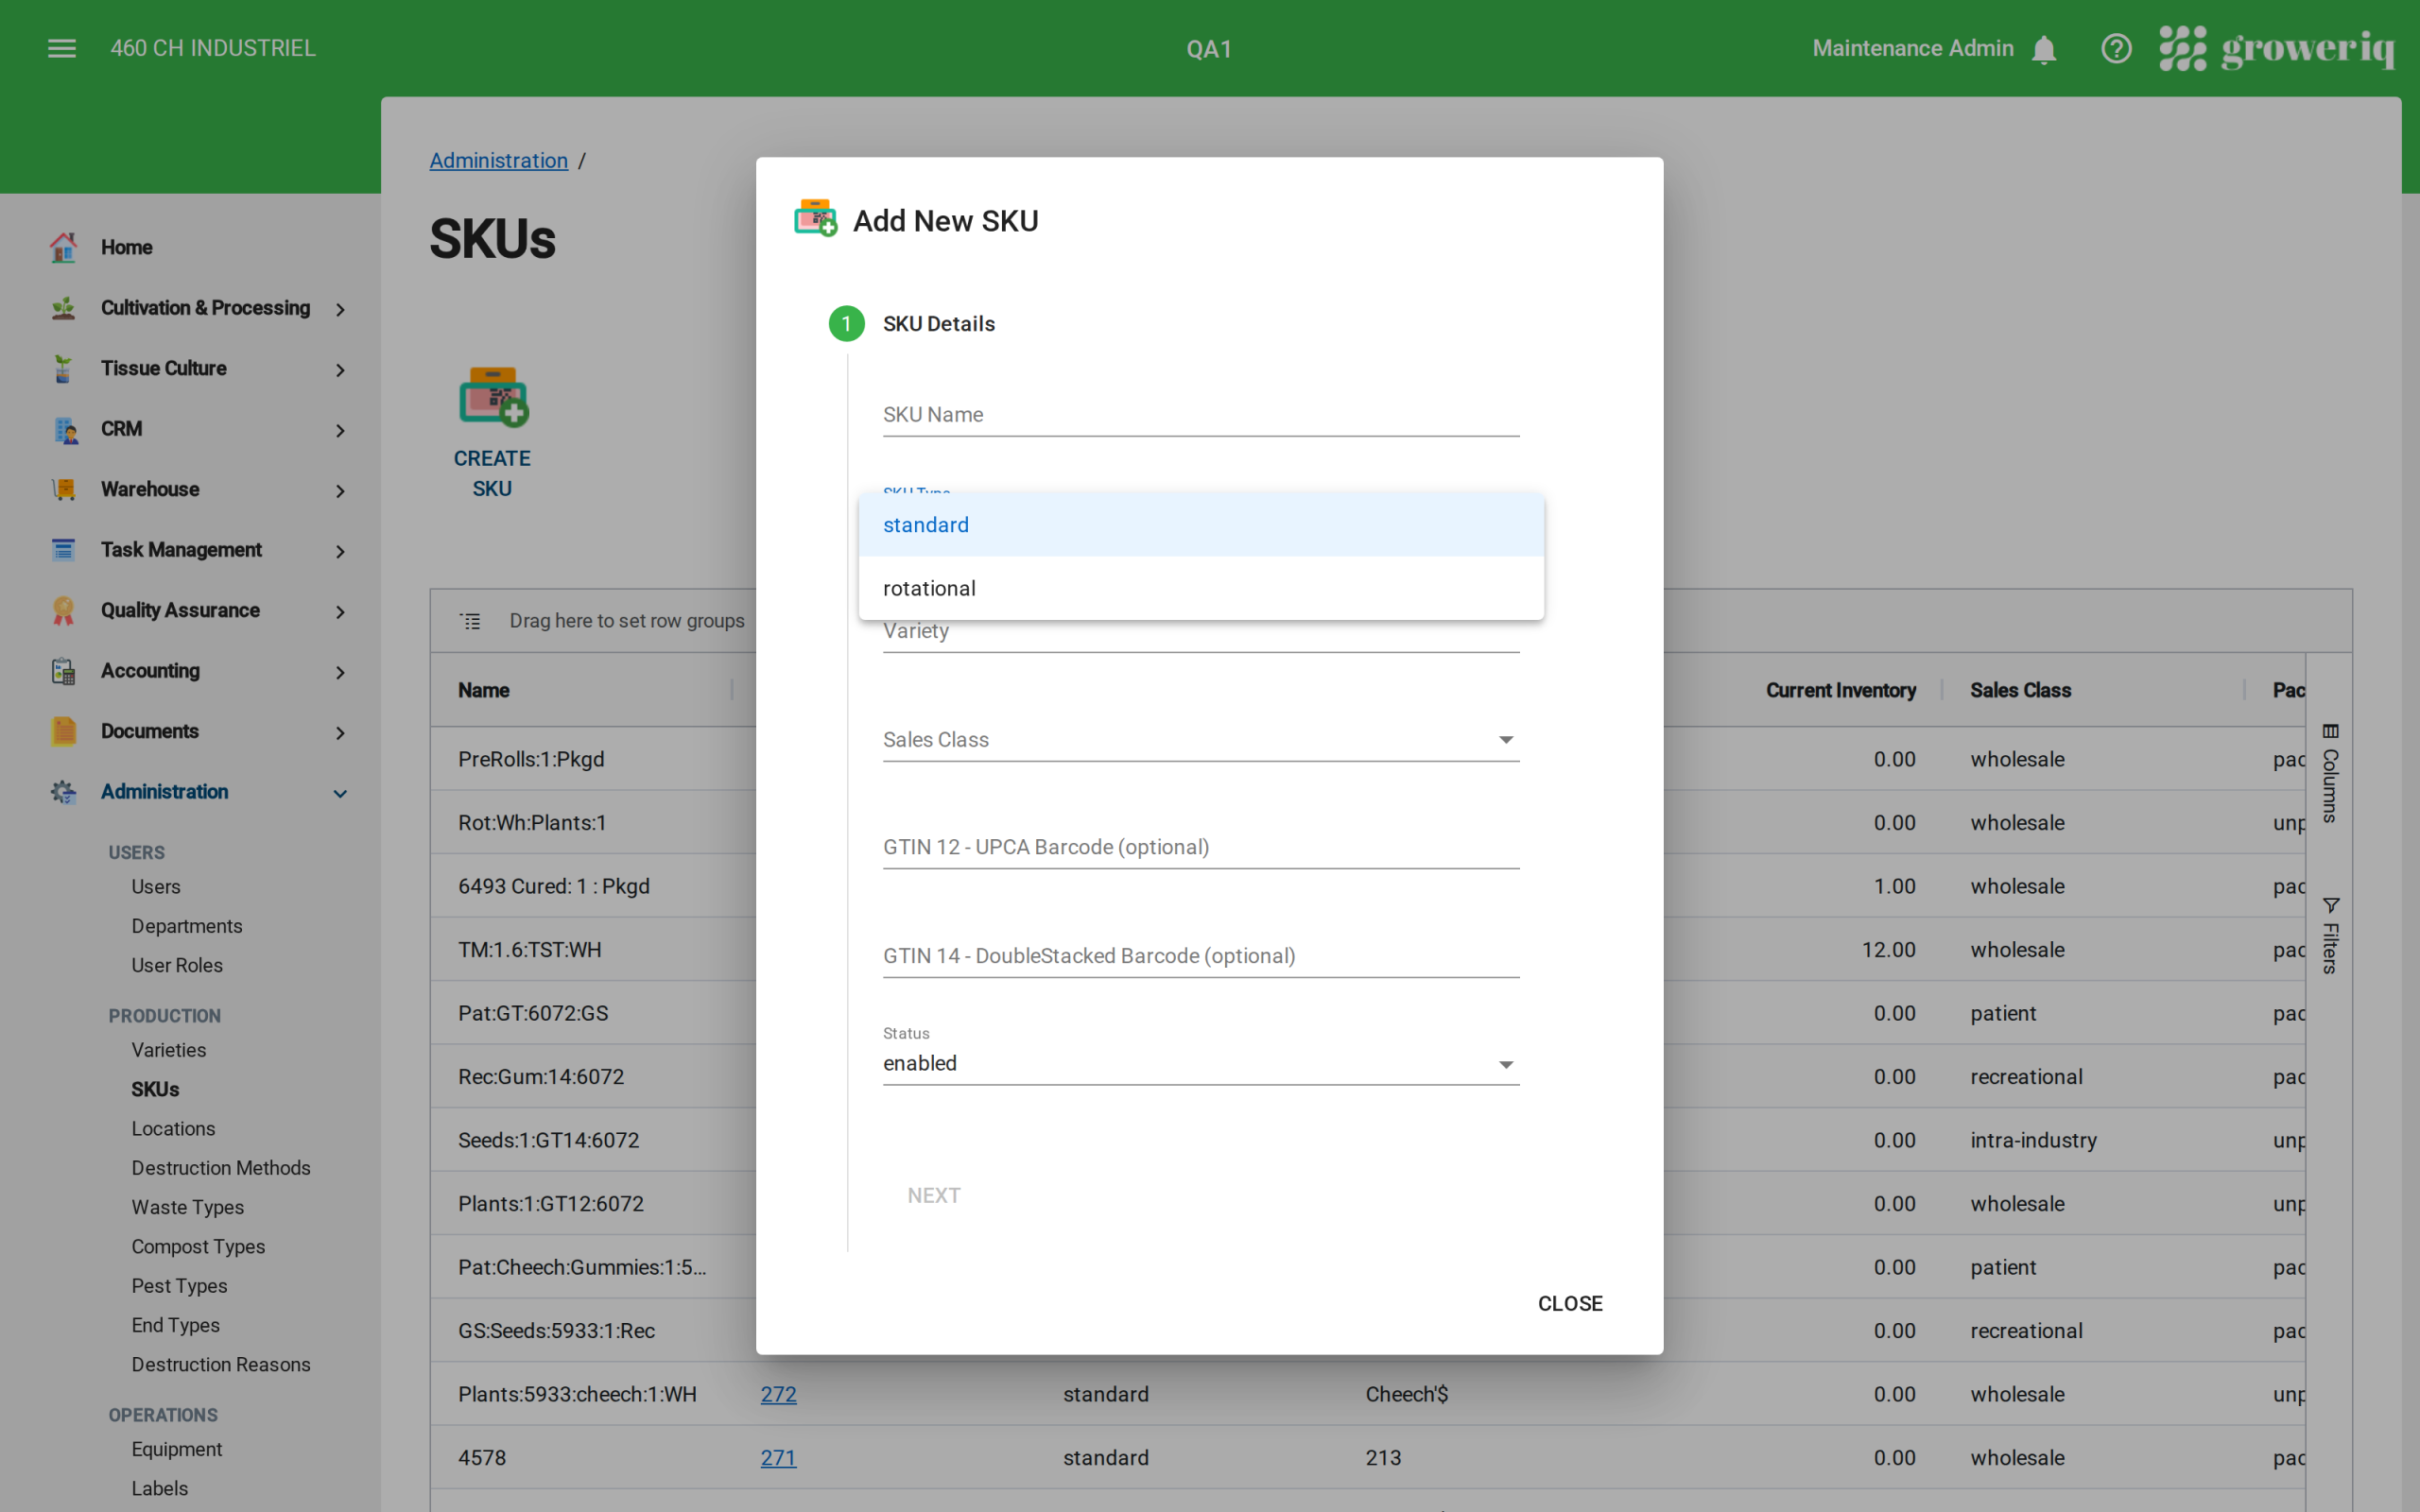The width and height of the screenshot is (2420, 1512).
Task: Expand the Tissue Culture menu
Action: (340, 370)
